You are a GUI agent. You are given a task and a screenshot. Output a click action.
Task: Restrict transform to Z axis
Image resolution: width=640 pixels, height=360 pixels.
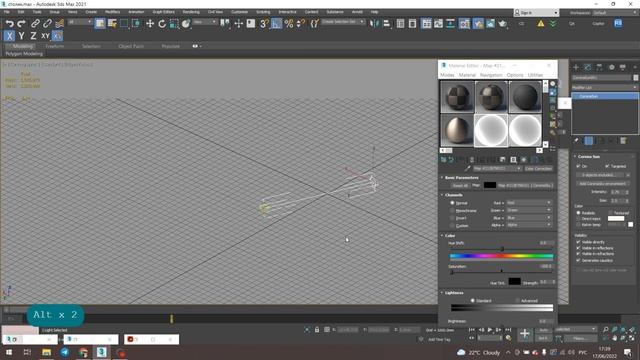tap(33, 36)
